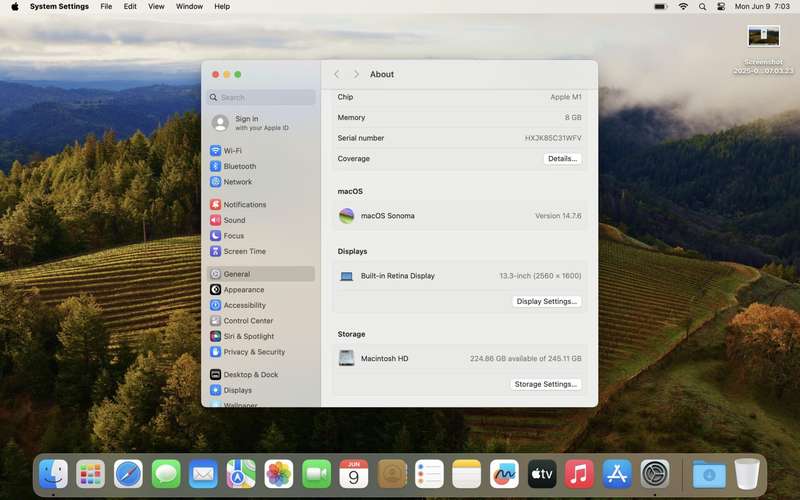Open Storage Settings
800x500 pixels.
[x=545, y=384]
